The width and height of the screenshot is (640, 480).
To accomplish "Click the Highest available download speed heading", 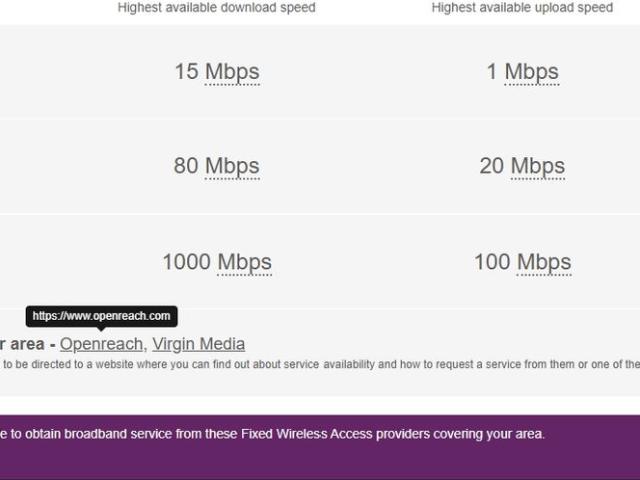I will pos(216,8).
